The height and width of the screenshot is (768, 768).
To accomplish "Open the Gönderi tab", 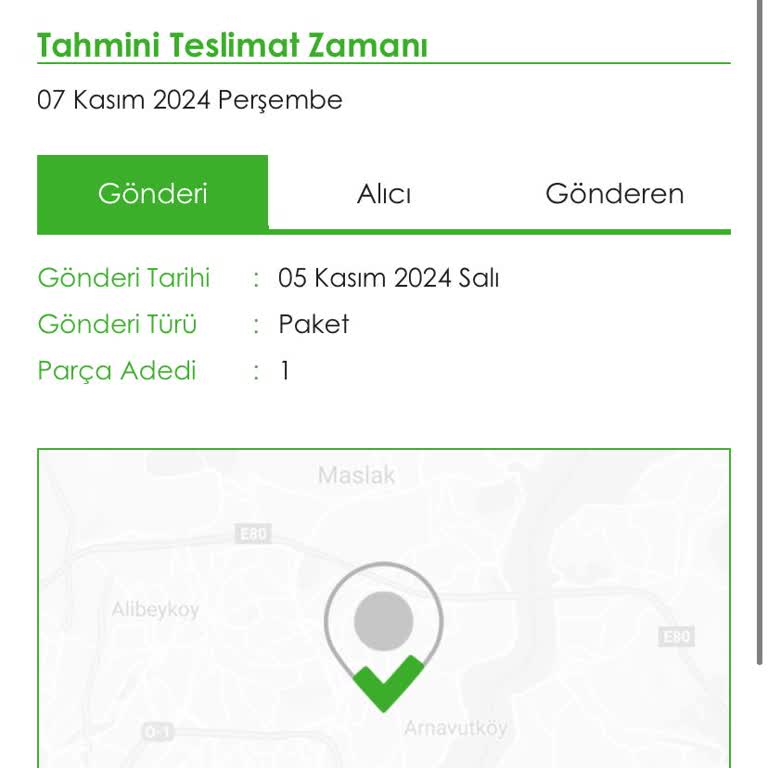I will click(152, 193).
